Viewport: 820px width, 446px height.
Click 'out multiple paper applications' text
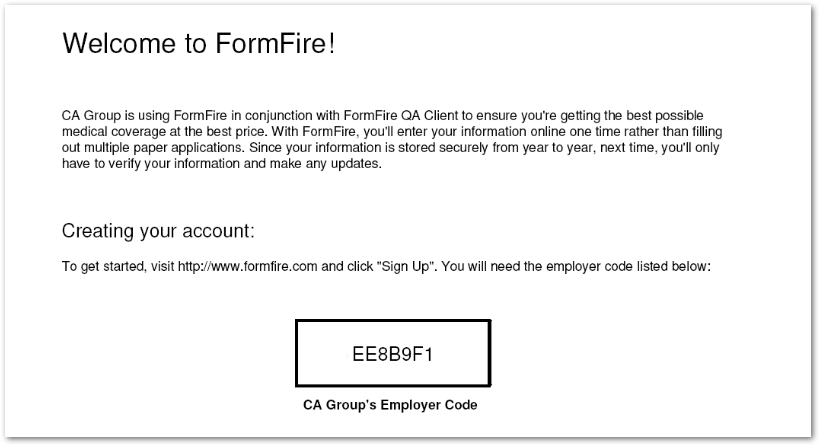[x=152, y=147]
